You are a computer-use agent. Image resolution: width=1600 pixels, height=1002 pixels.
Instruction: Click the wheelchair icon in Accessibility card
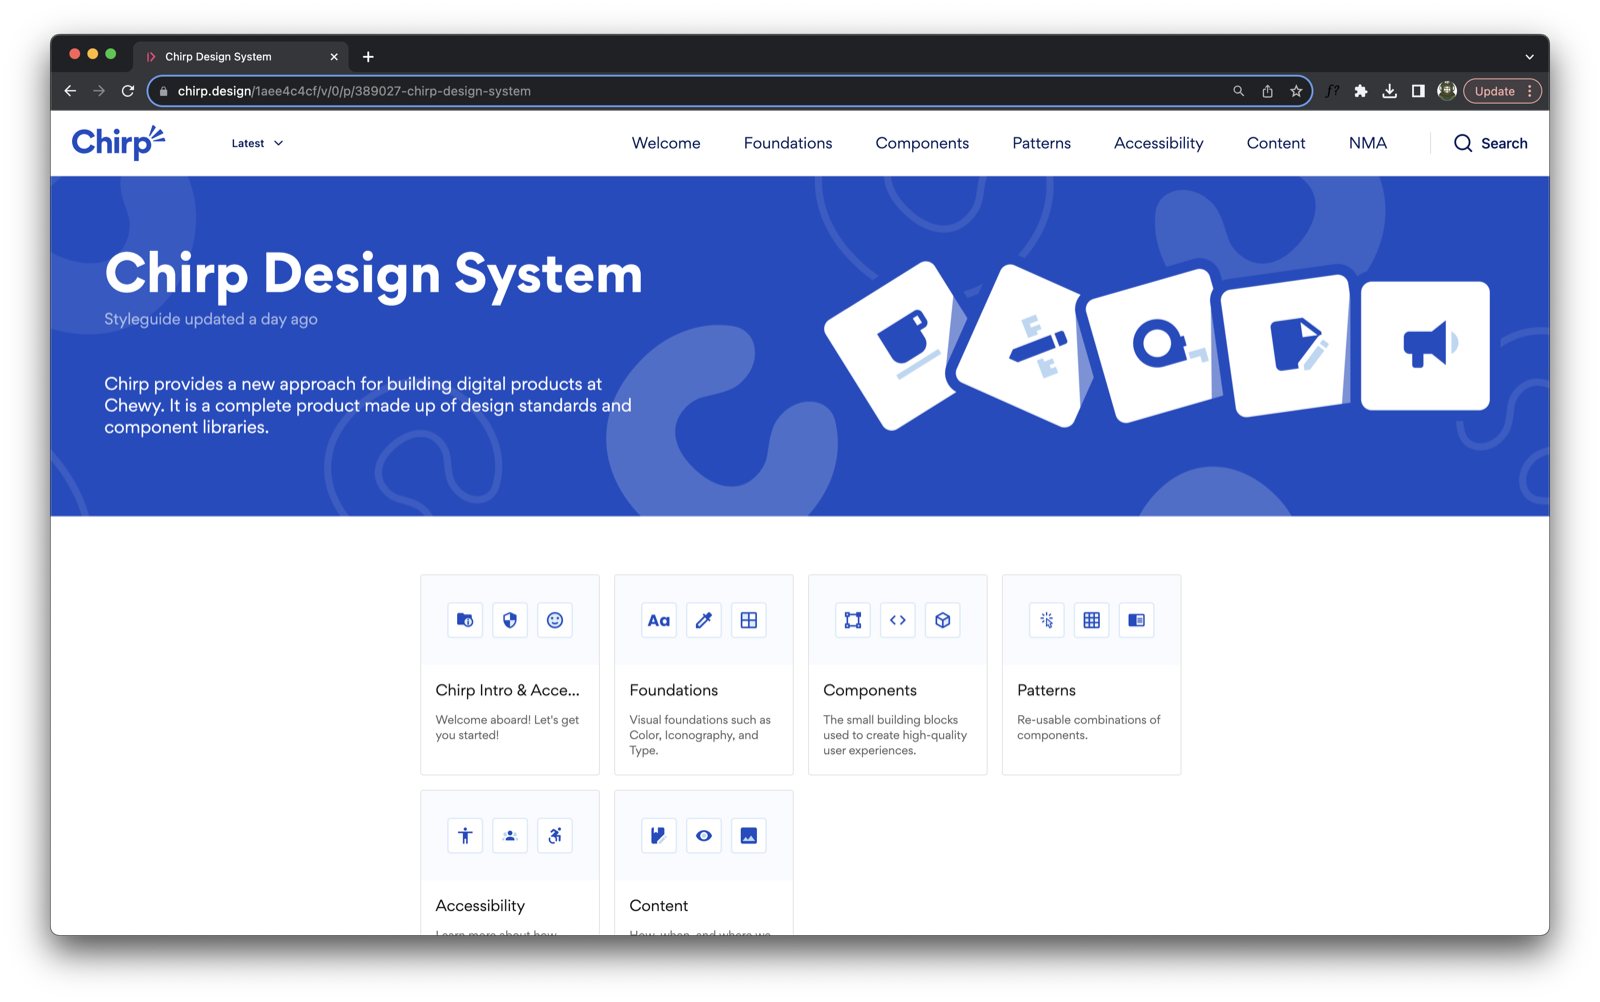click(555, 836)
